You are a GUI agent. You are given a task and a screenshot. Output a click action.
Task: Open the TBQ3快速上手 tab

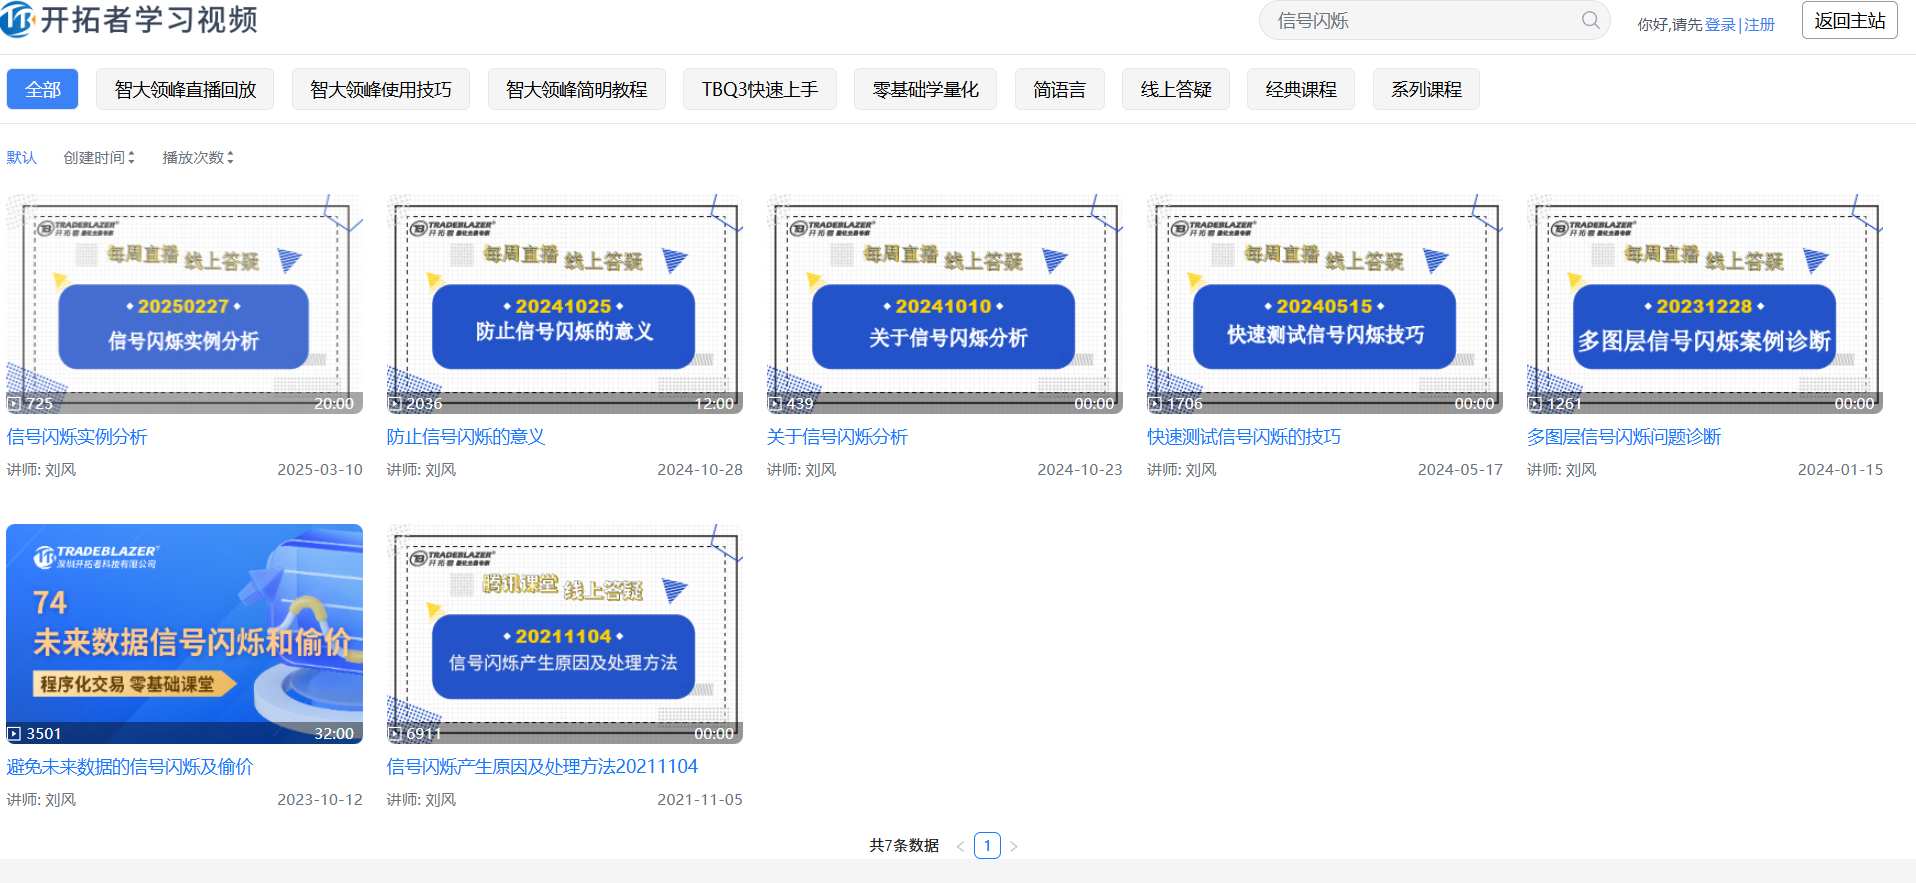[x=759, y=89]
